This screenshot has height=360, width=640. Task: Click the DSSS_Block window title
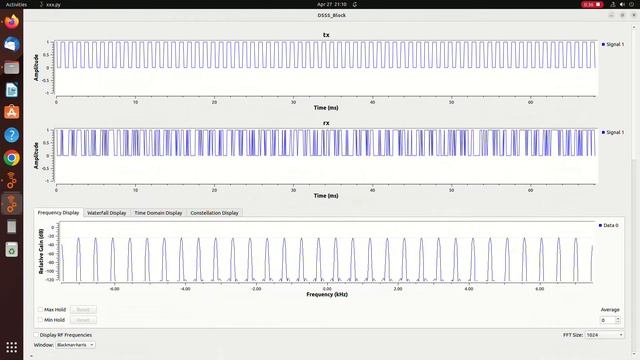pos(331,15)
